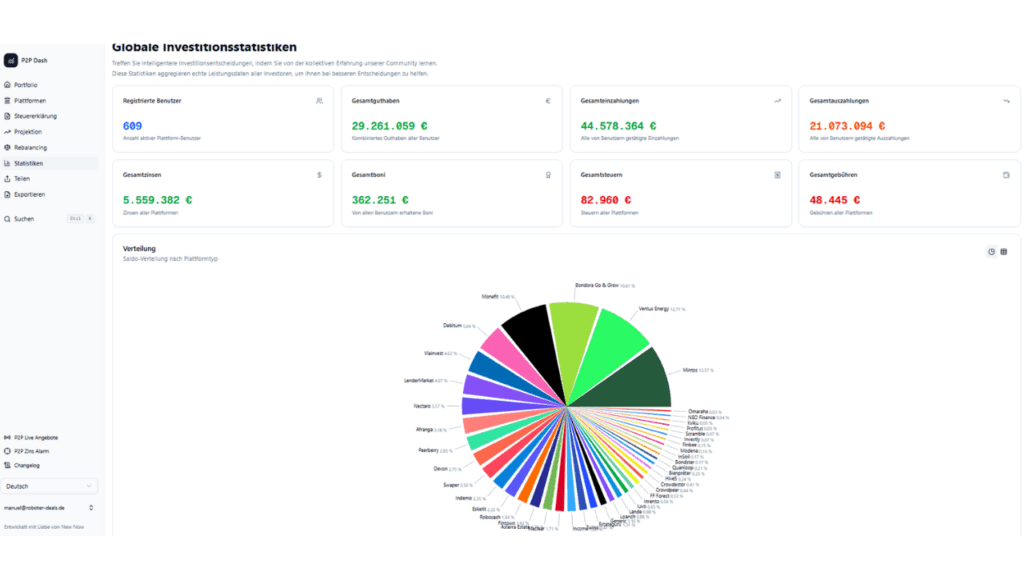Open Portfolio in the sidebar
This screenshot has width=1024, height=576.
(x=26, y=85)
